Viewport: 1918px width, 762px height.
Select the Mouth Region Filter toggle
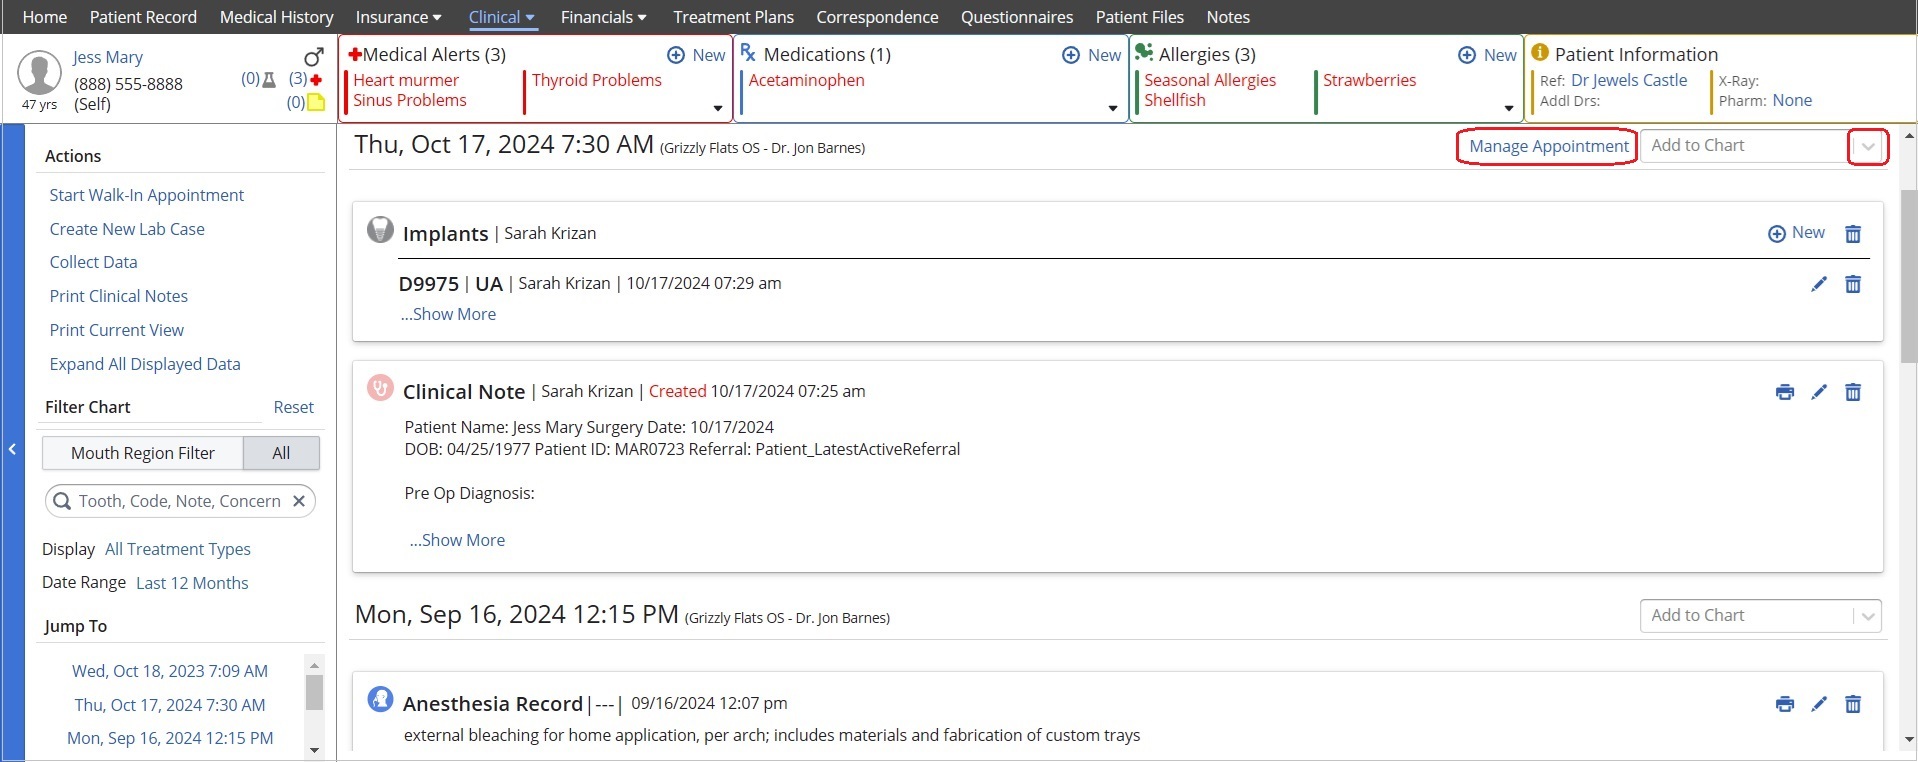(x=143, y=453)
